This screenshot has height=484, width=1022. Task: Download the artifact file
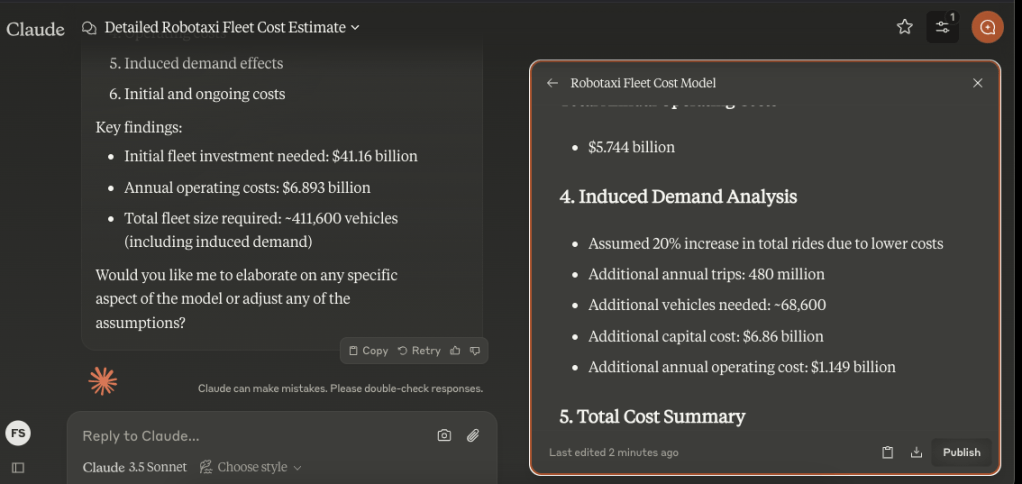(916, 452)
